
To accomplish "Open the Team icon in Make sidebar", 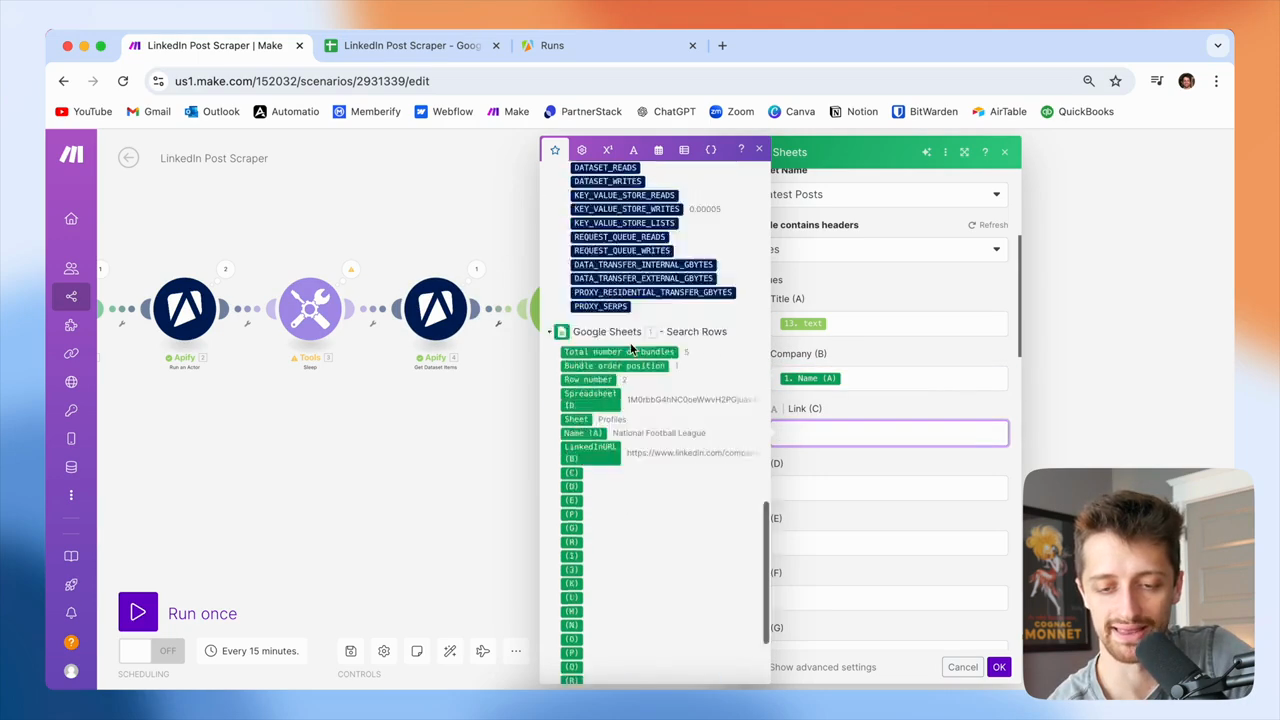I will click(x=71, y=269).
